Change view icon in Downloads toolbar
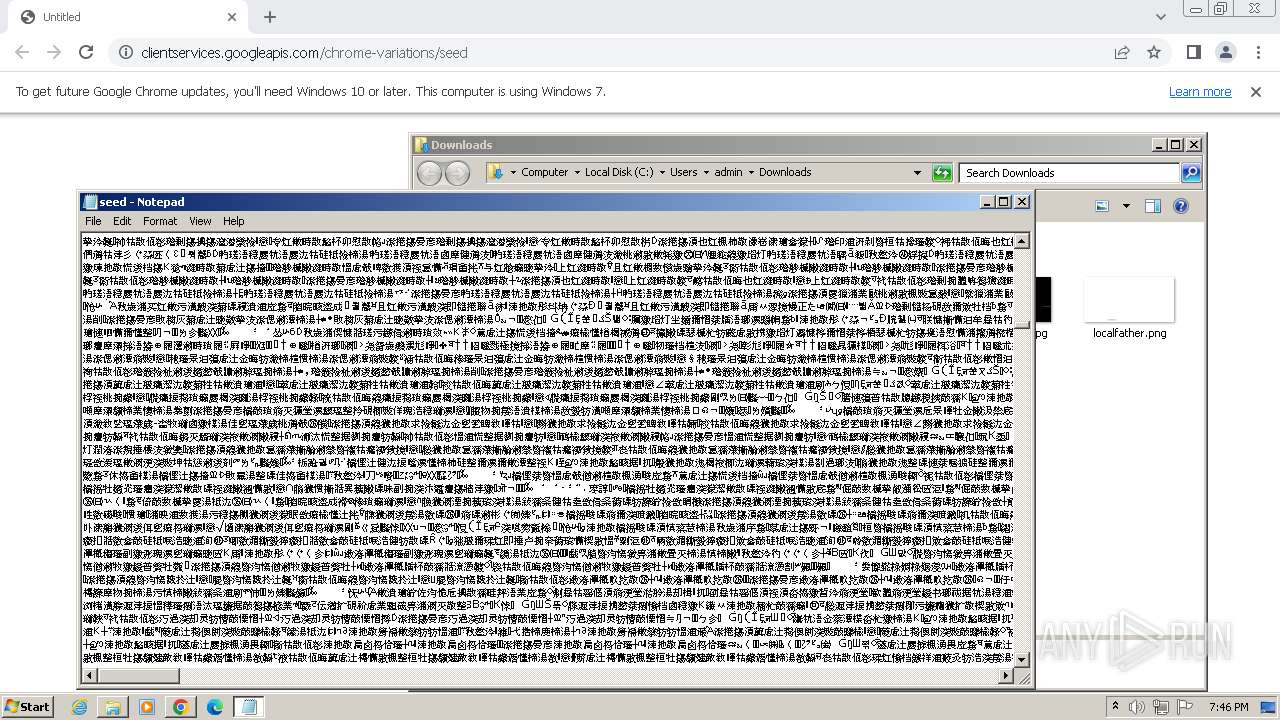This screenshot has height=720, width=1280. click(1102, 206)
